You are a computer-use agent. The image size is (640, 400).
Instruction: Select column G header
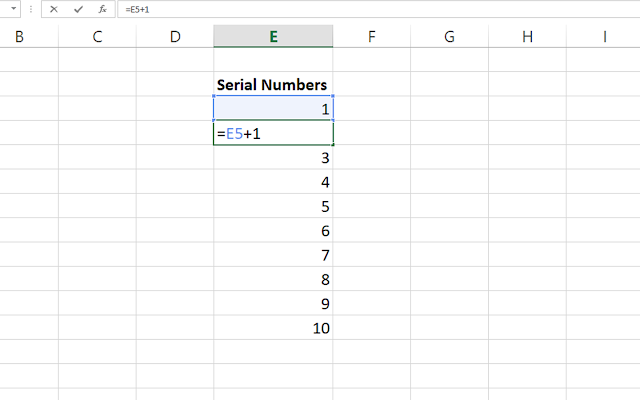[449, 36]
